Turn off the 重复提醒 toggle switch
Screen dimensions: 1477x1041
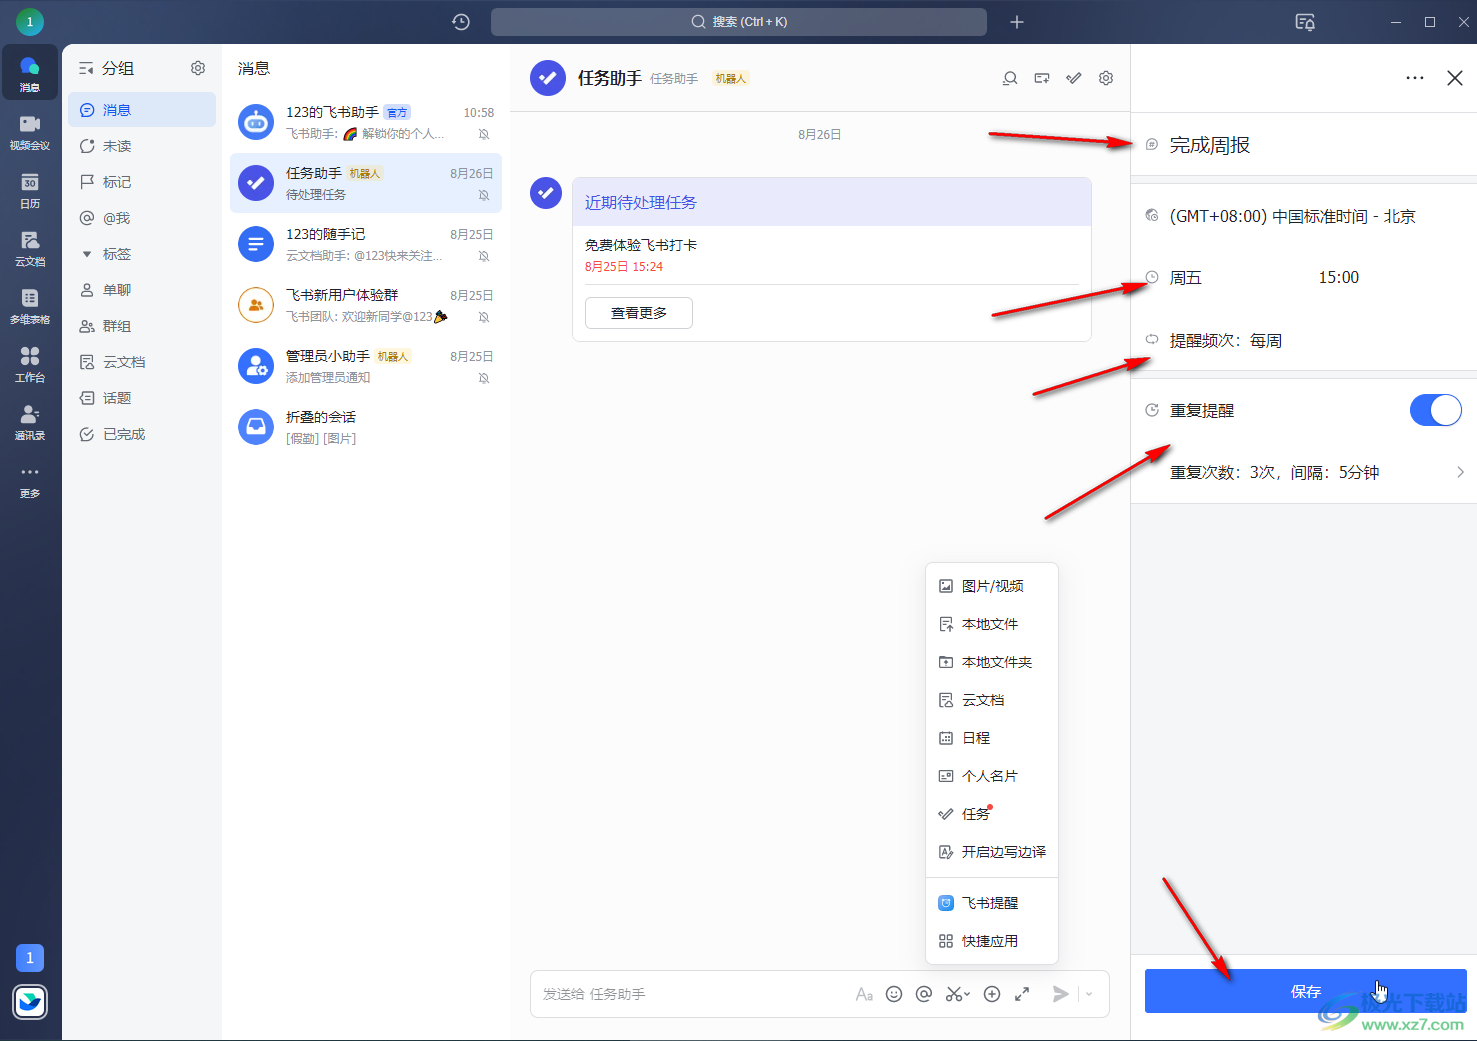point(1436,410)
